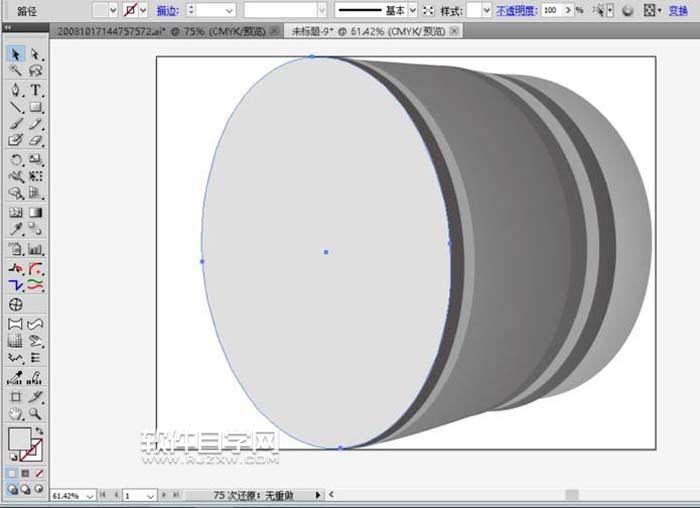This screenshot has width=700, height=508.
Task: Select the black arrow Selection tool
Action: (x=16, y=54)
